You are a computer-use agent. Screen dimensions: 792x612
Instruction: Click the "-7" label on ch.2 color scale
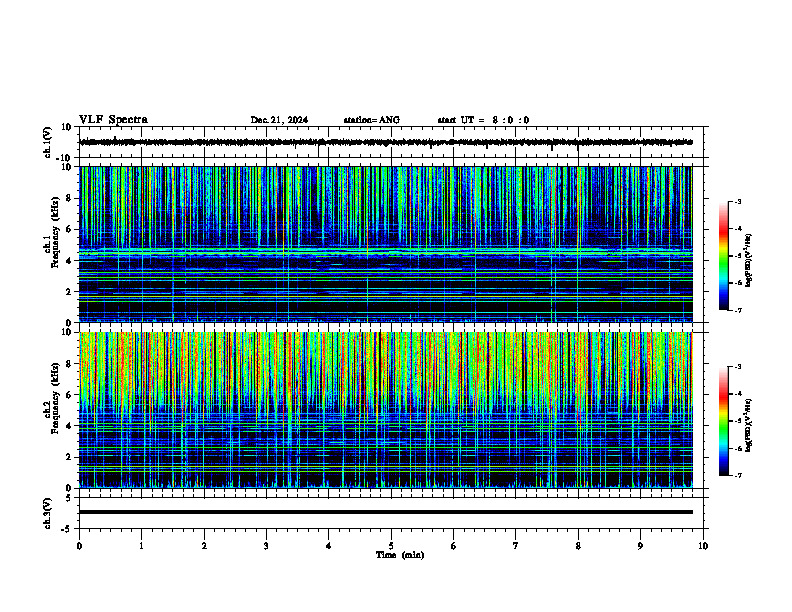(737, 475)
